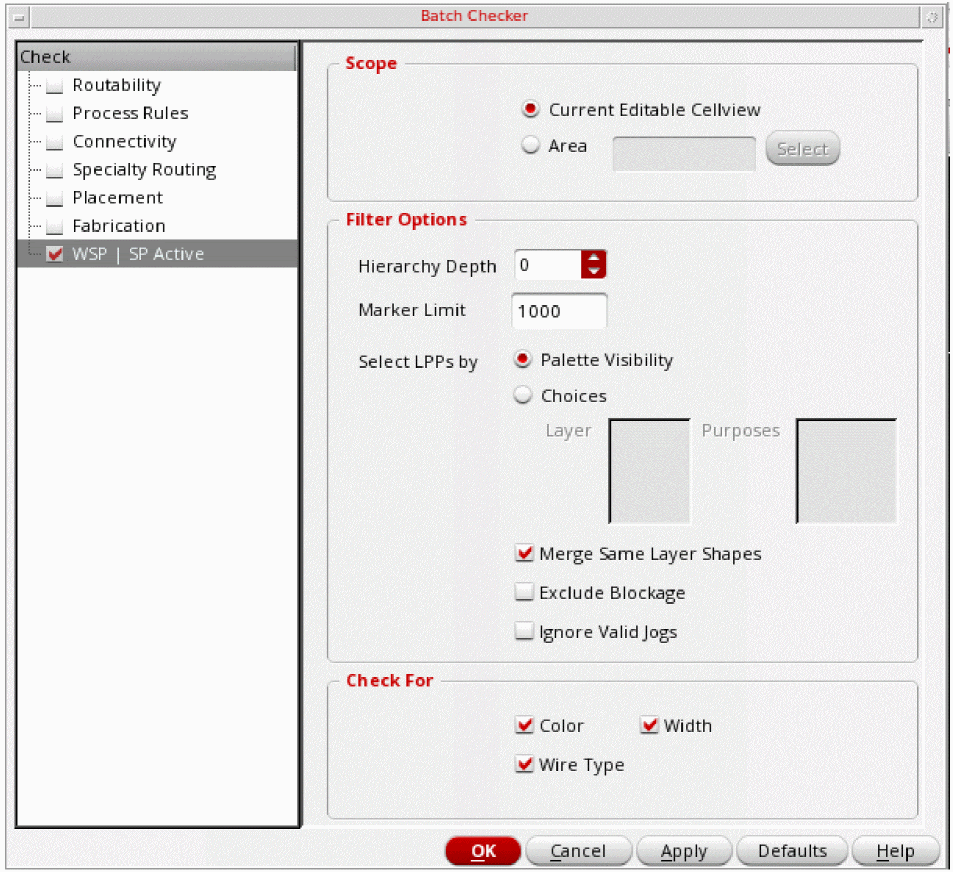Enable Exclude Blockage option
953x872 pixels.
point(524,593)
